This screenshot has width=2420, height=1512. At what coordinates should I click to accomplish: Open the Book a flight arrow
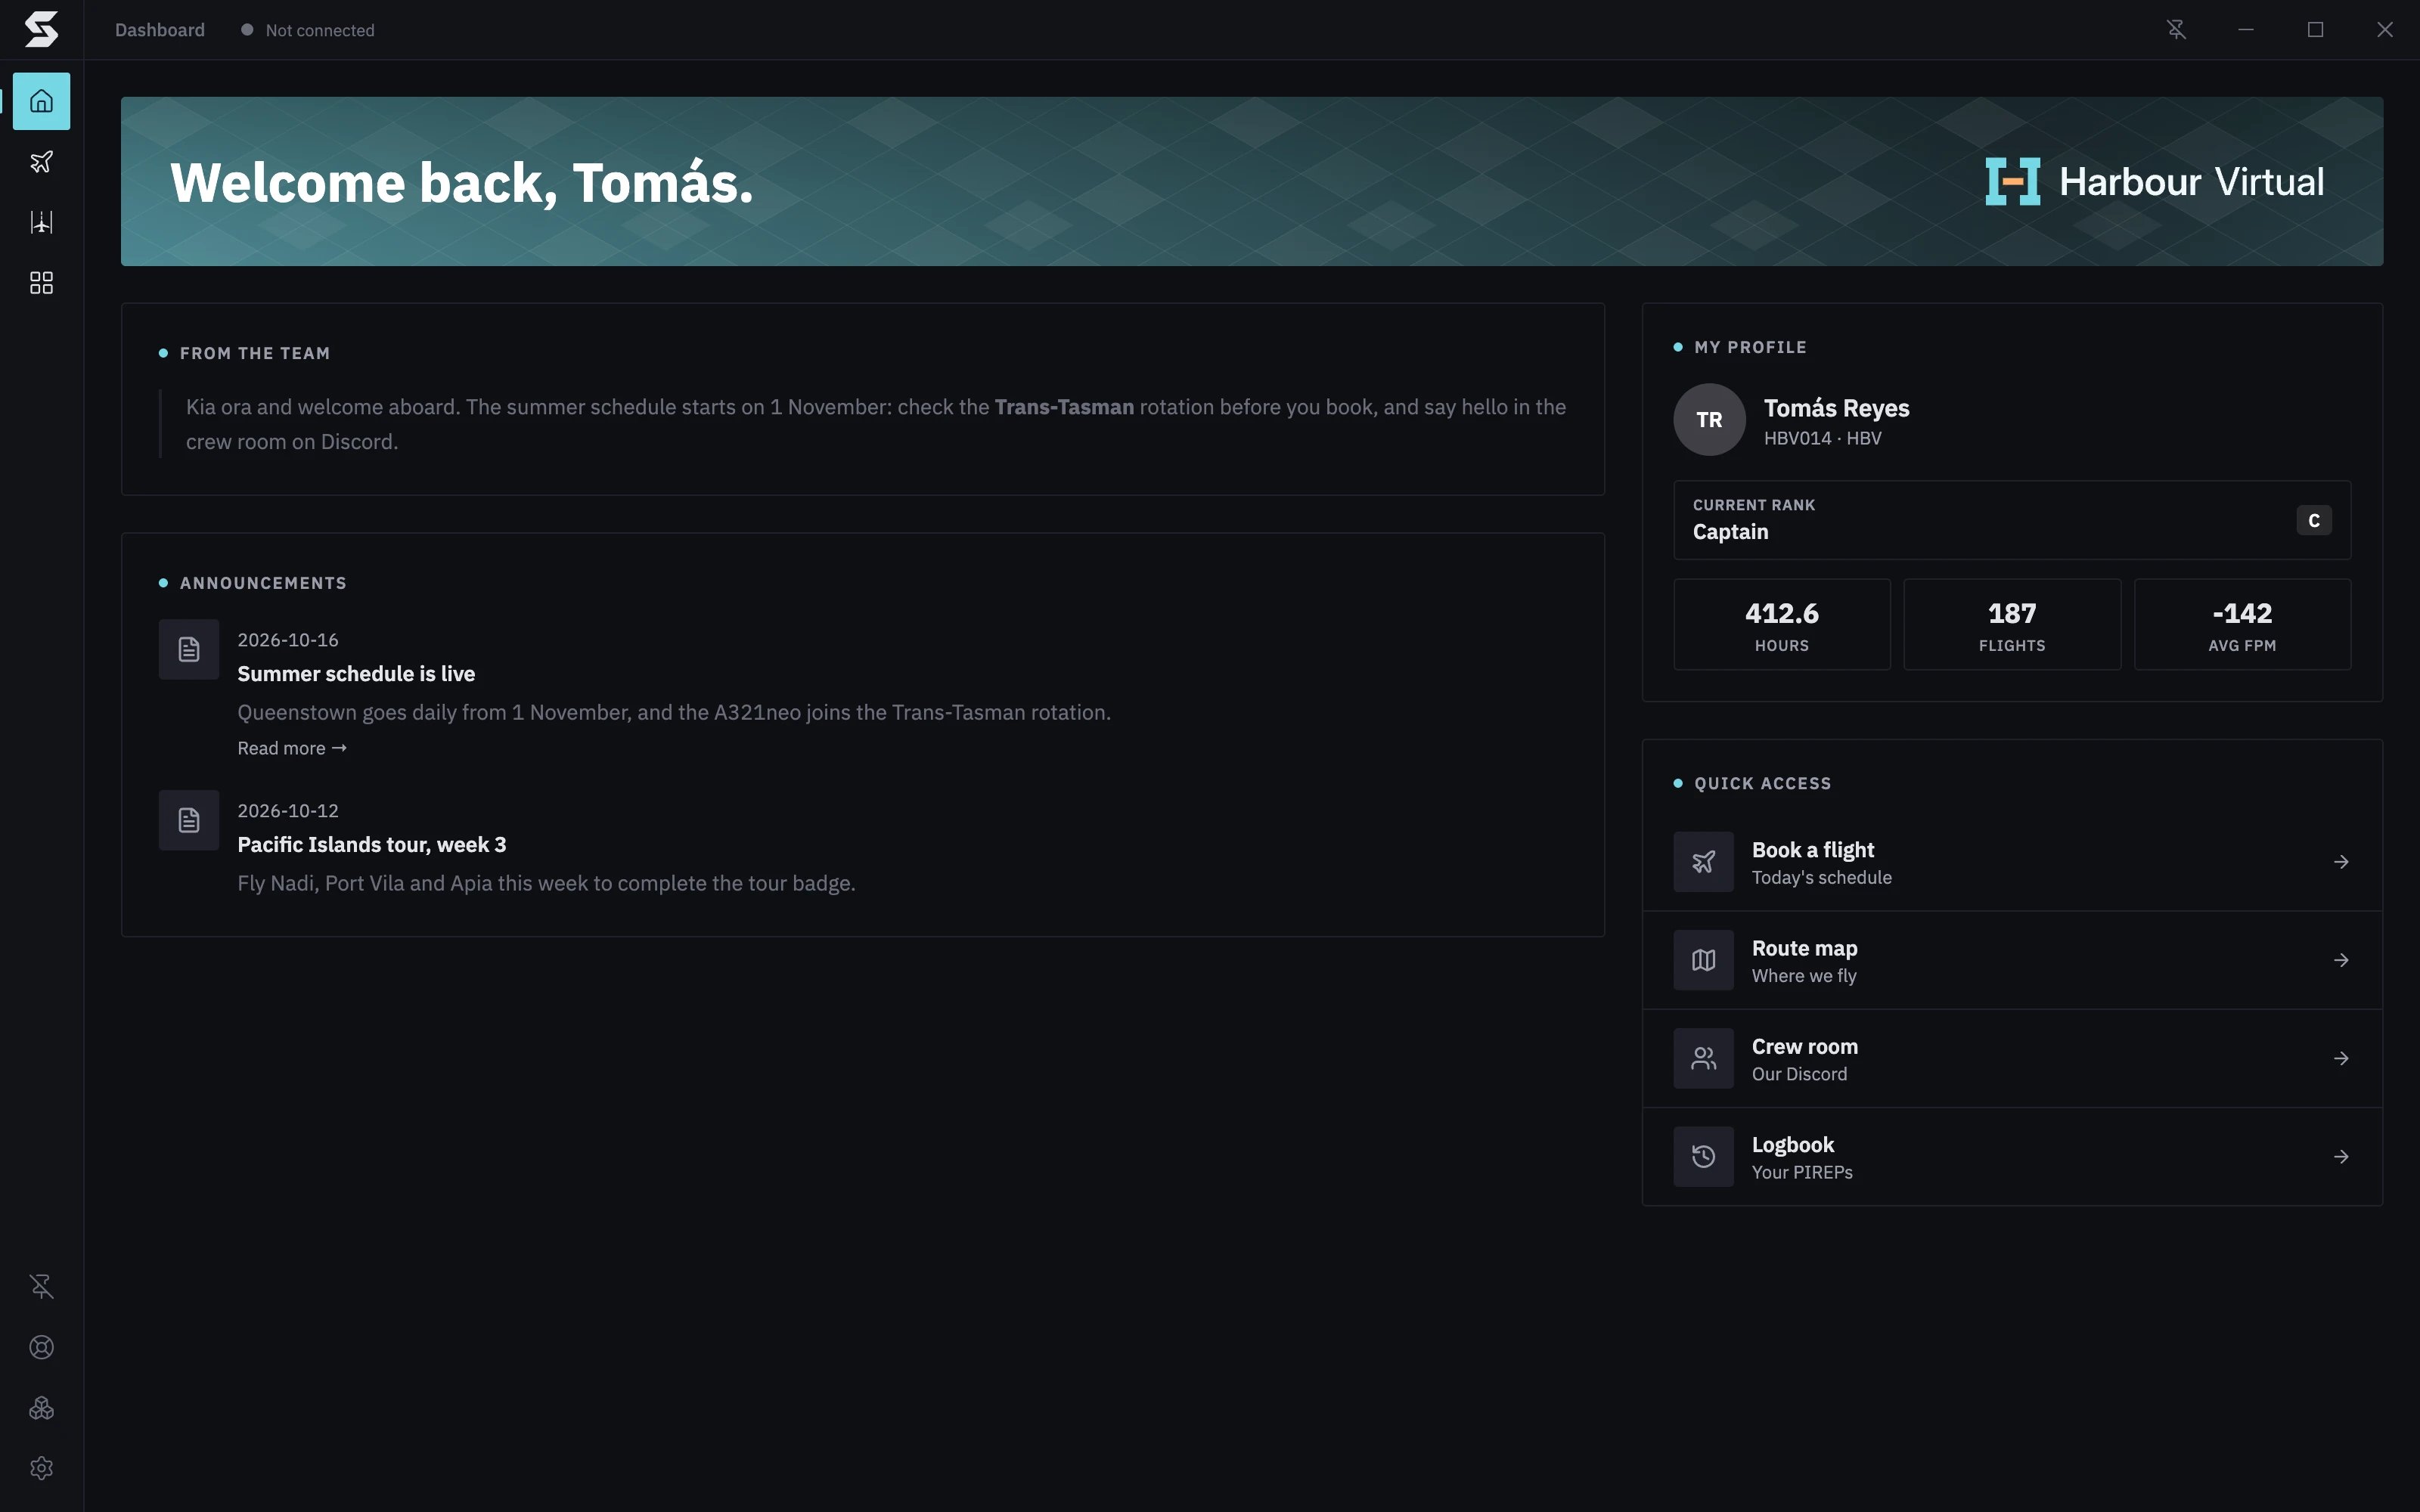coord(2341,862)
